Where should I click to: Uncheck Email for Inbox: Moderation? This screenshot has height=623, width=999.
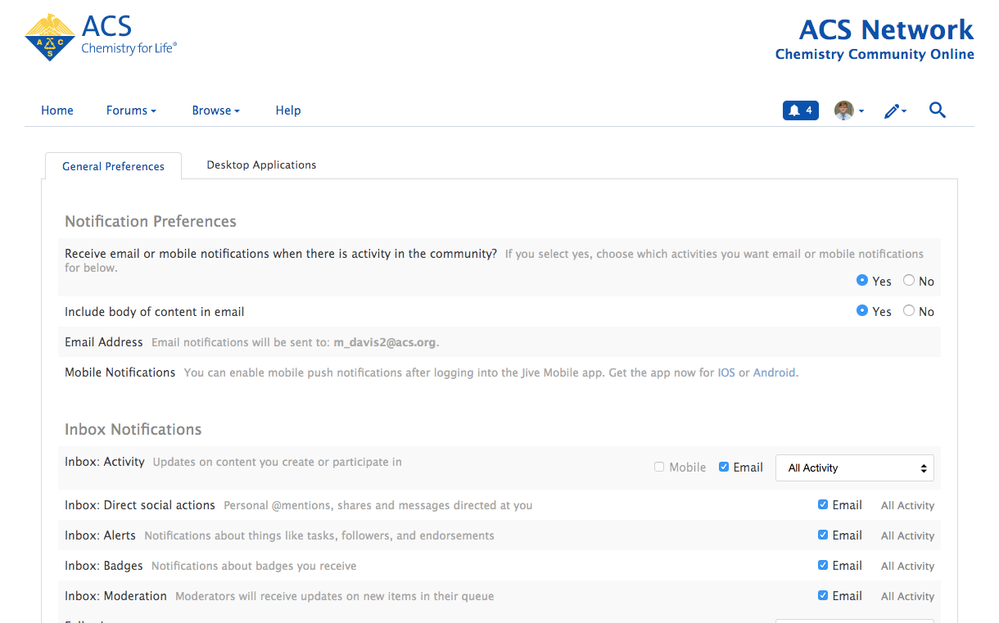[823, 595]
